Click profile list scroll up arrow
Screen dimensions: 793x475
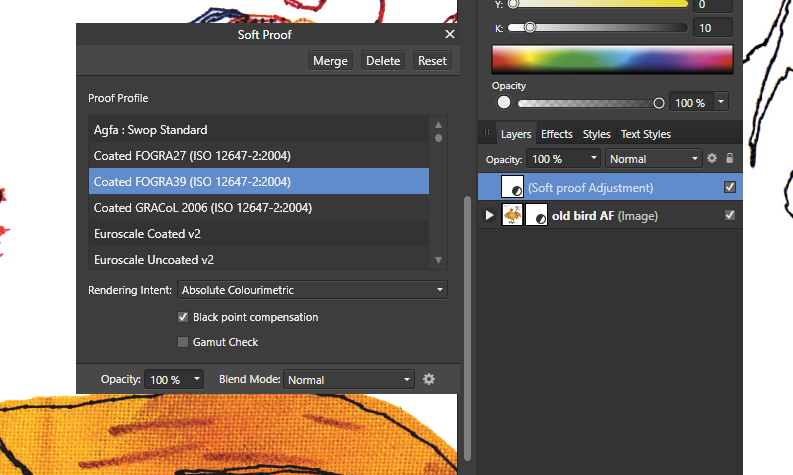tap(438, 124)
